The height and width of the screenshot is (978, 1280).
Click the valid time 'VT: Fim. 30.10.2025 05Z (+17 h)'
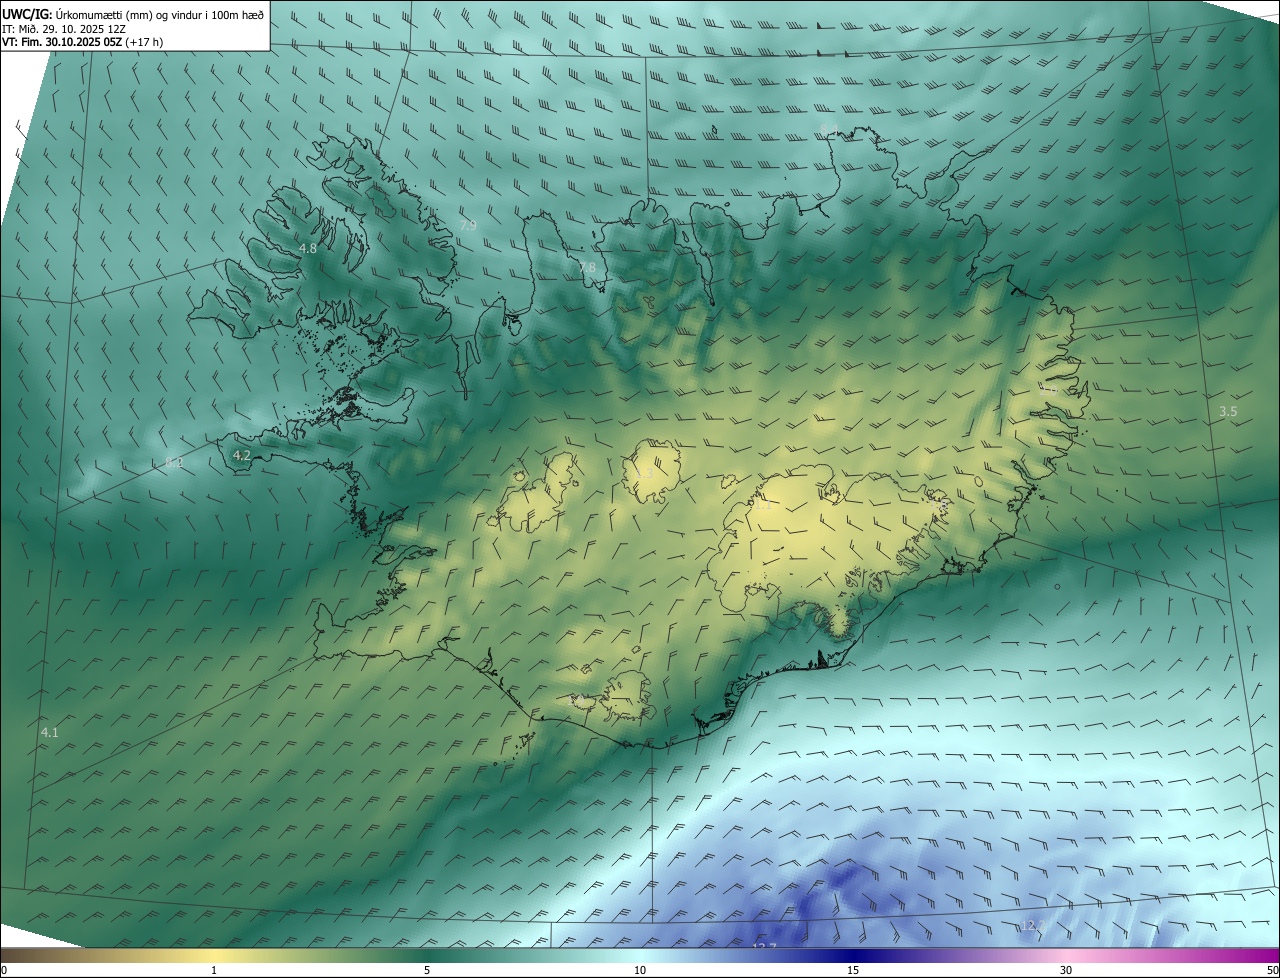(83, 42)
